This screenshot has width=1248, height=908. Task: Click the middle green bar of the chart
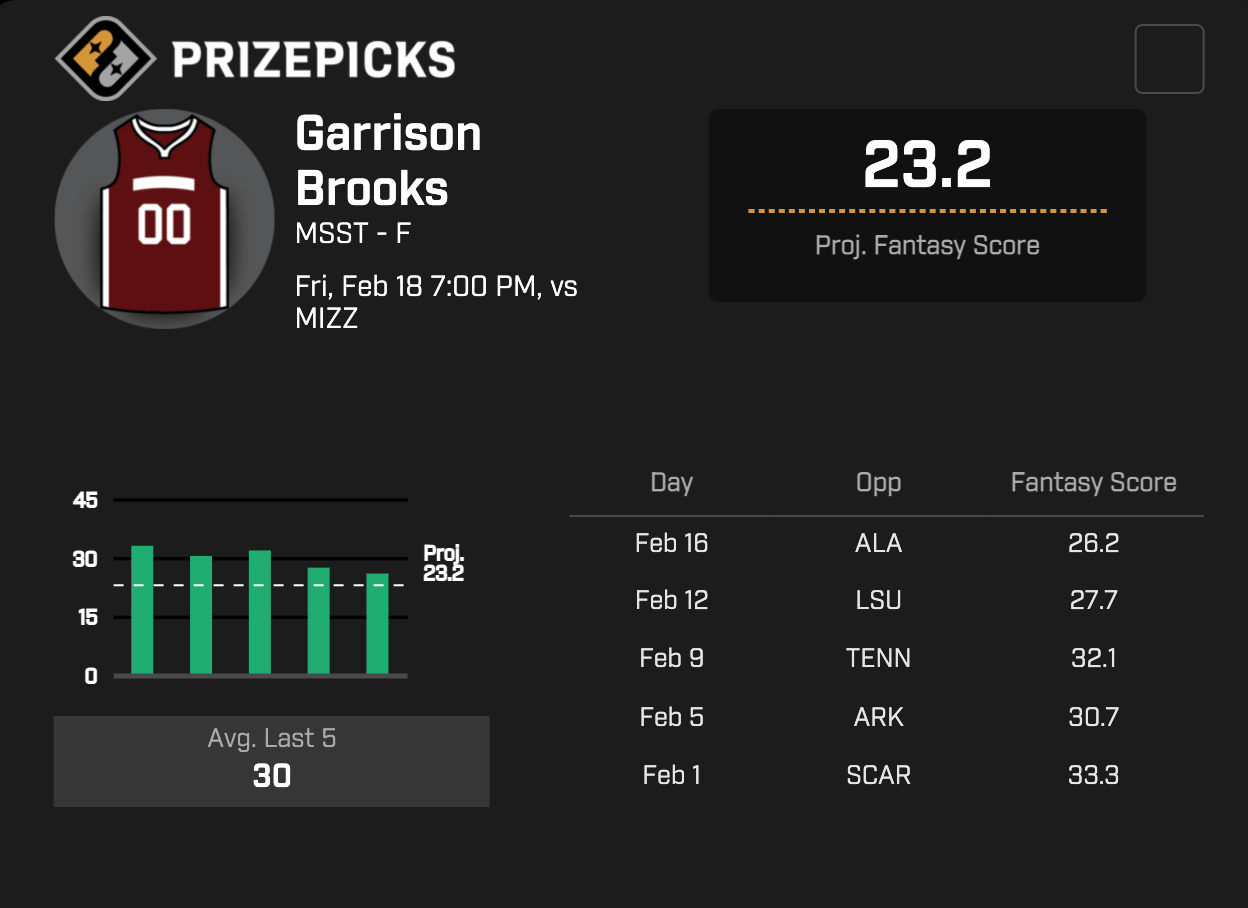(x=260, y=612)
